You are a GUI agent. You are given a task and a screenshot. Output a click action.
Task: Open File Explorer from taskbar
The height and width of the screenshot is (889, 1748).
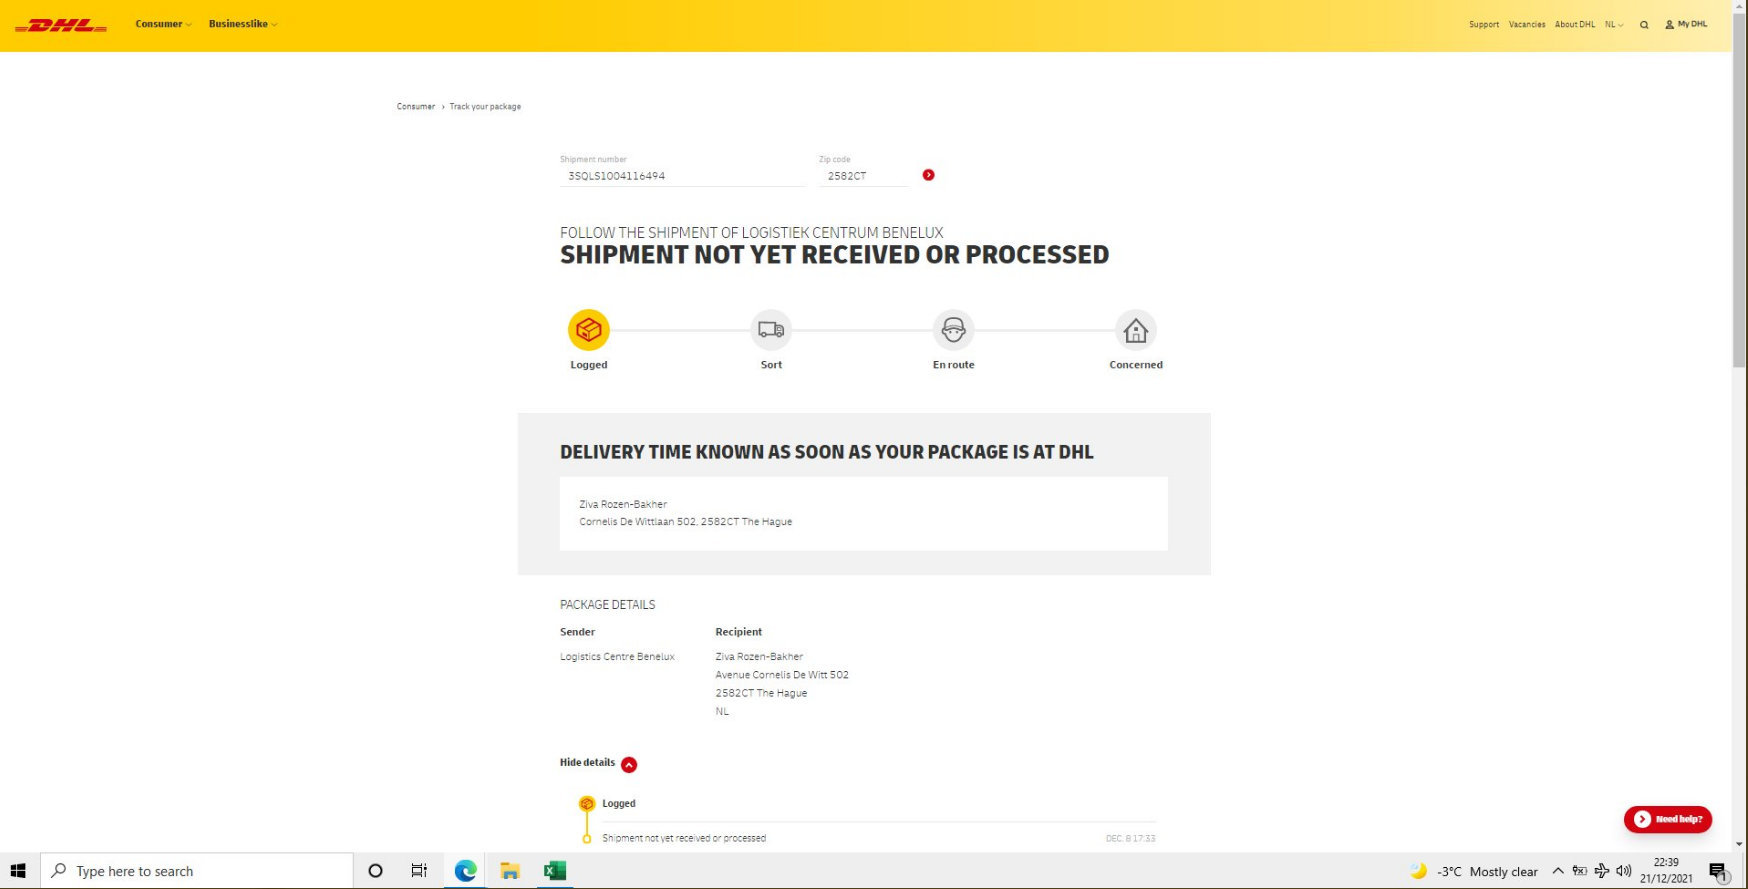pos(510,871)
